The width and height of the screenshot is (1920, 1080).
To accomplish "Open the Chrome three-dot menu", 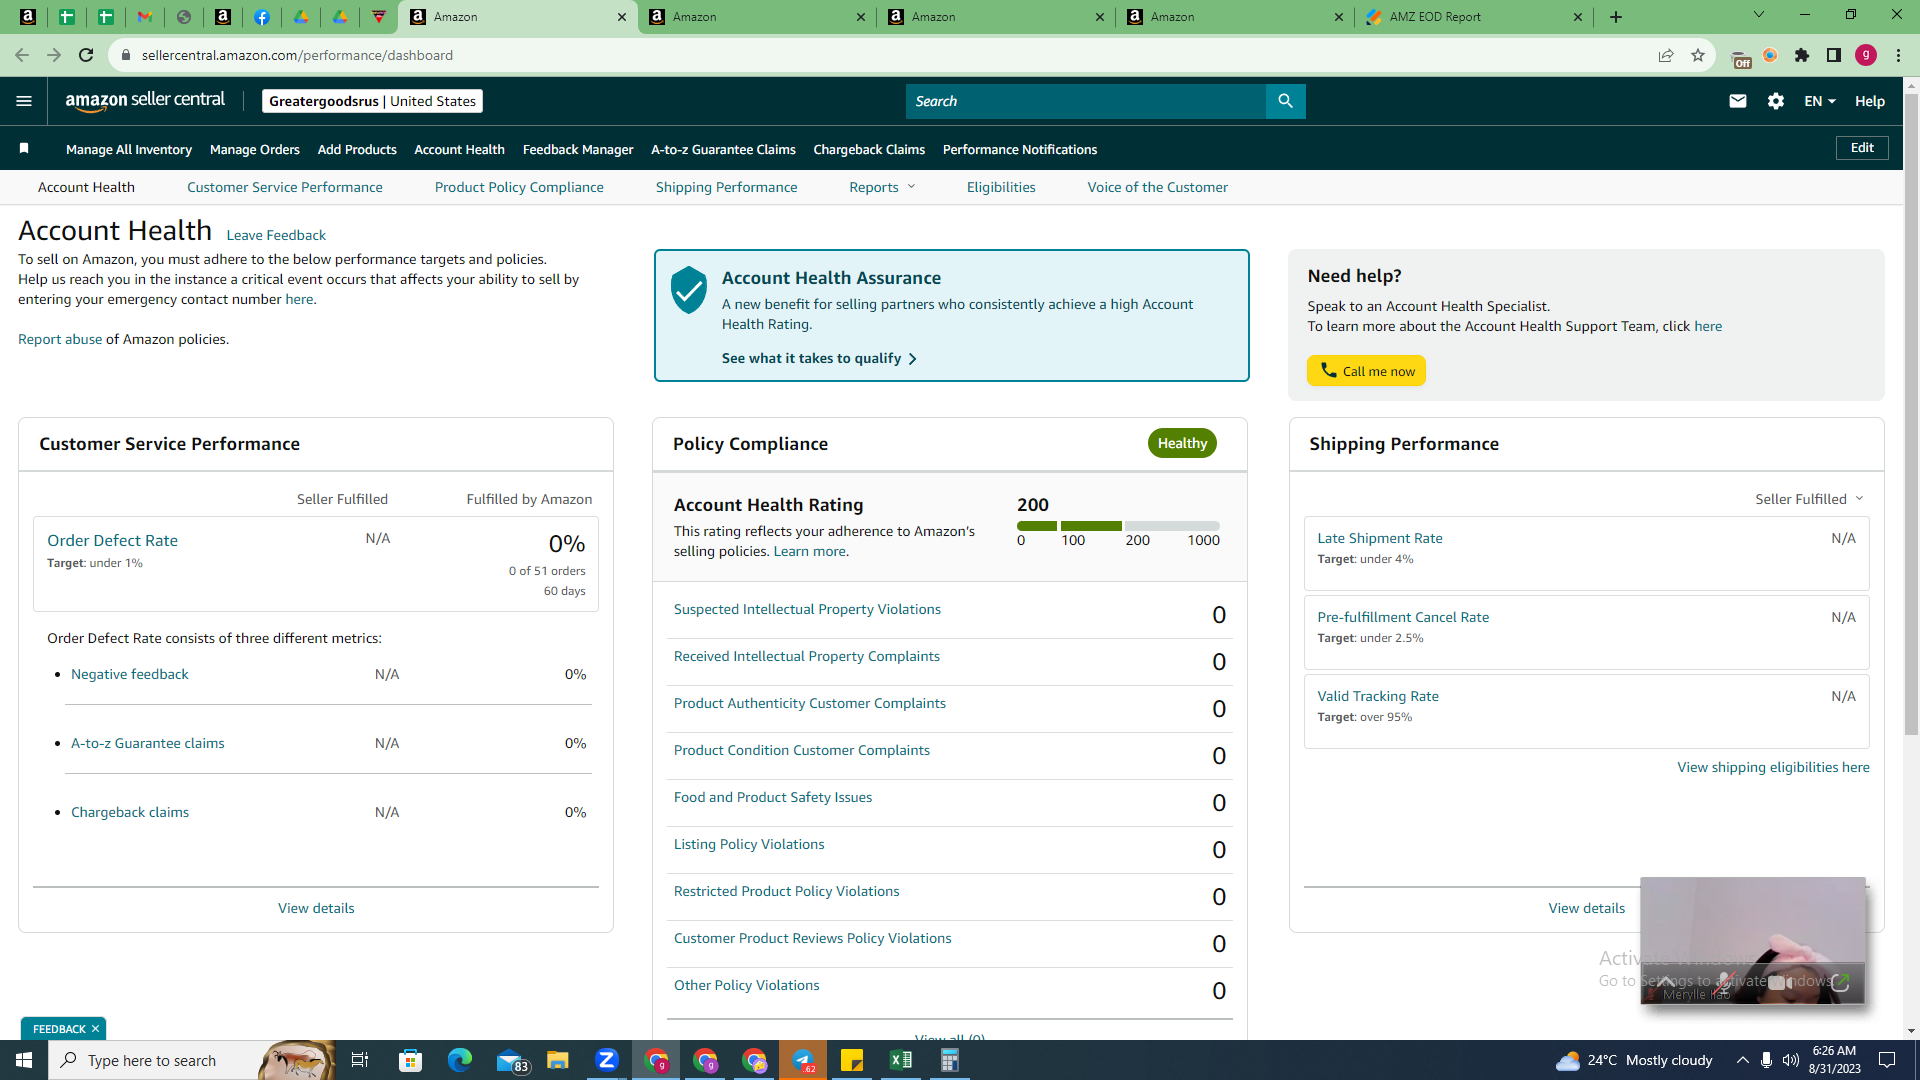I will [x=1898, y=55].
